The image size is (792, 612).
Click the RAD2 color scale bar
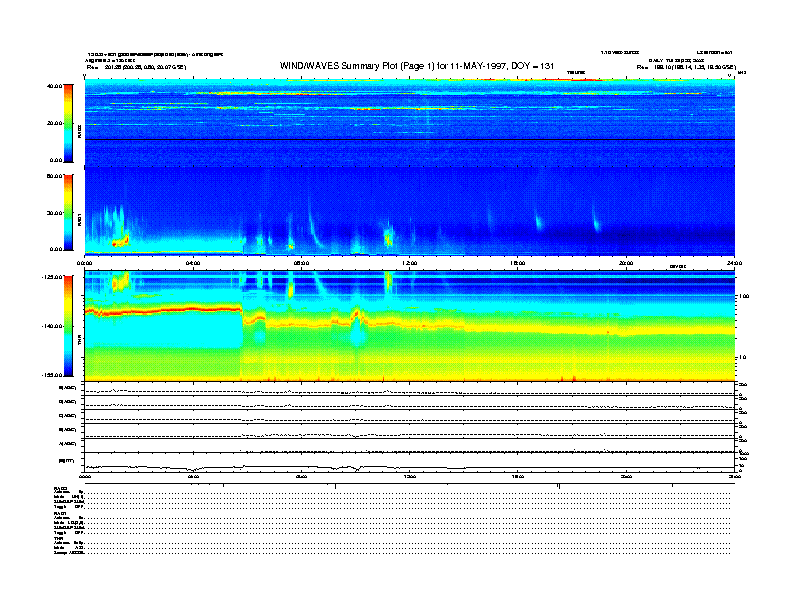click(69, 122)
